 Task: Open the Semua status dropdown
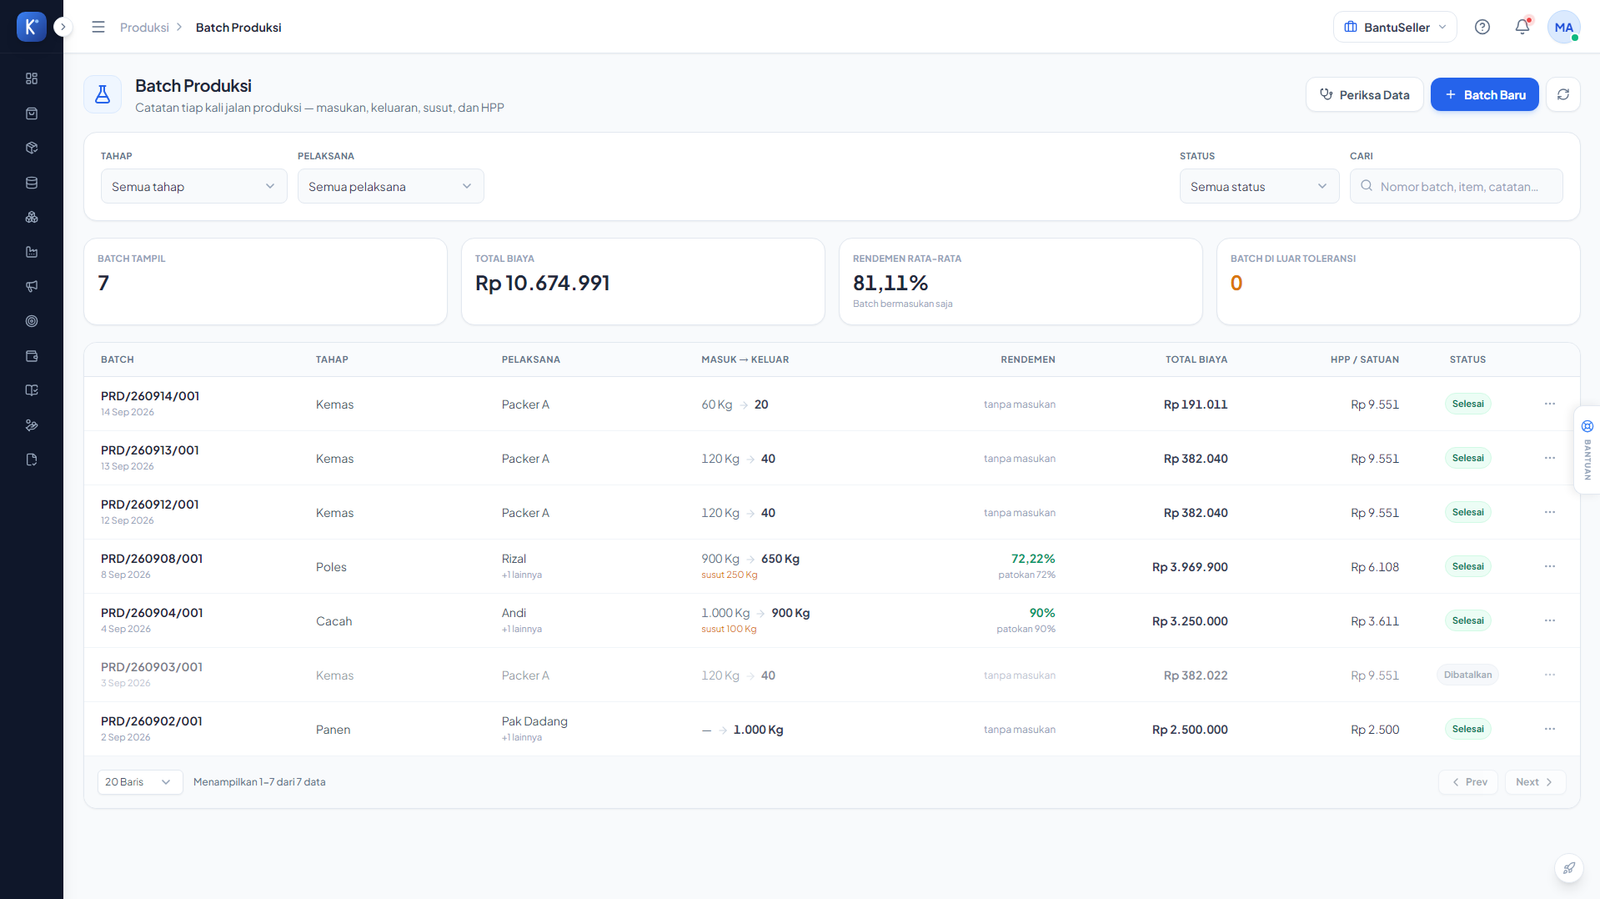tap(1259, 186)
